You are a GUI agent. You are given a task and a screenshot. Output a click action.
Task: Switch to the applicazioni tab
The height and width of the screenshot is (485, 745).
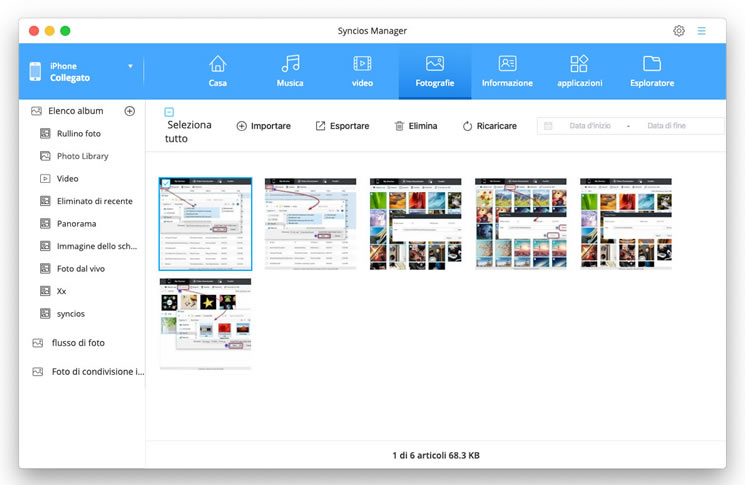point(580,71)
